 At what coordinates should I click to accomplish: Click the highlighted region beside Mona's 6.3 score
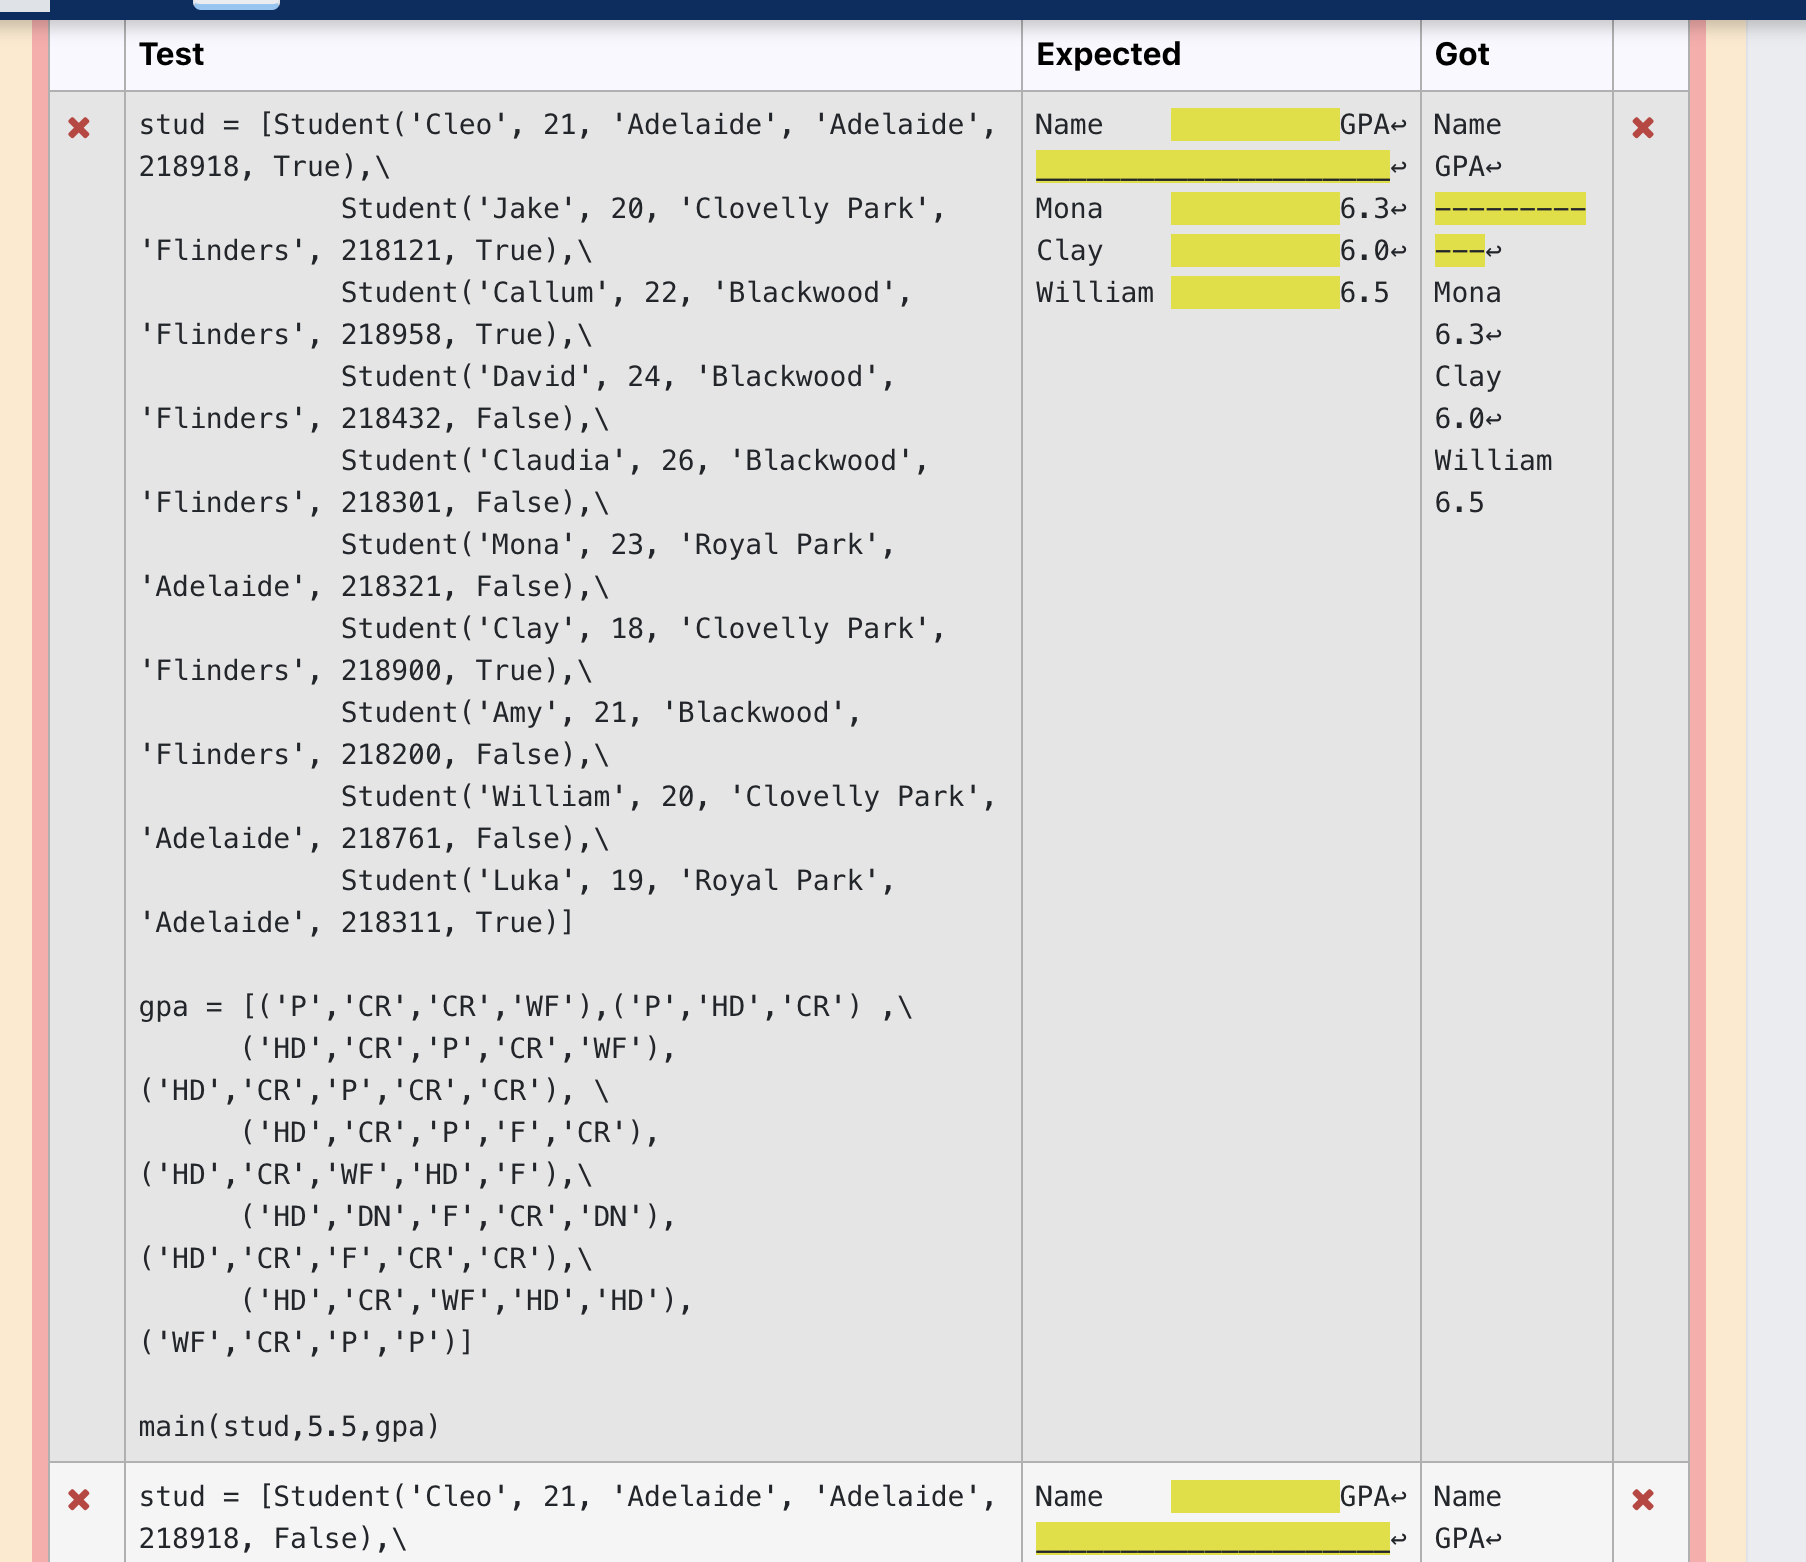[1252, 209]
